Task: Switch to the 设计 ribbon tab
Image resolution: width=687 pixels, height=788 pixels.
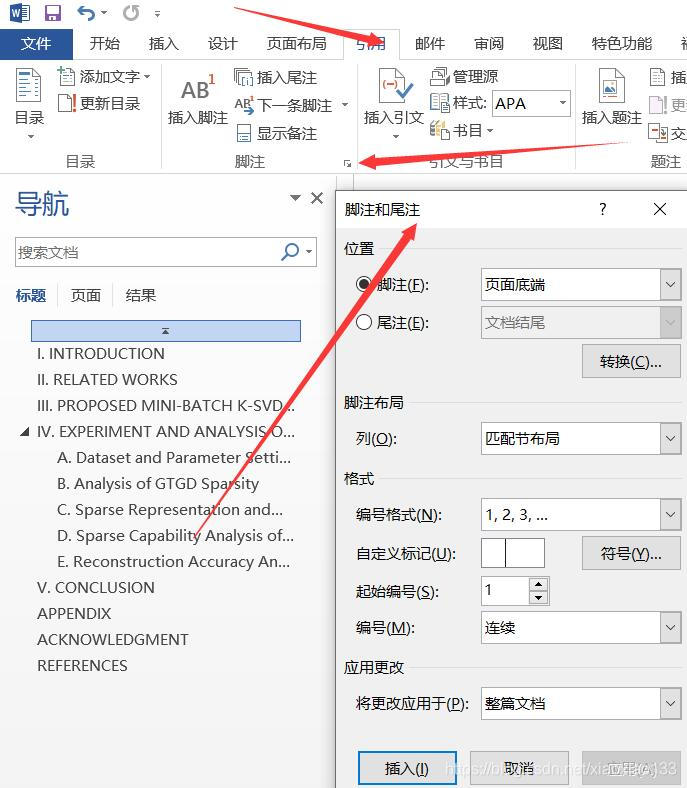Action: pyautogui.click(x=223, y=44)
